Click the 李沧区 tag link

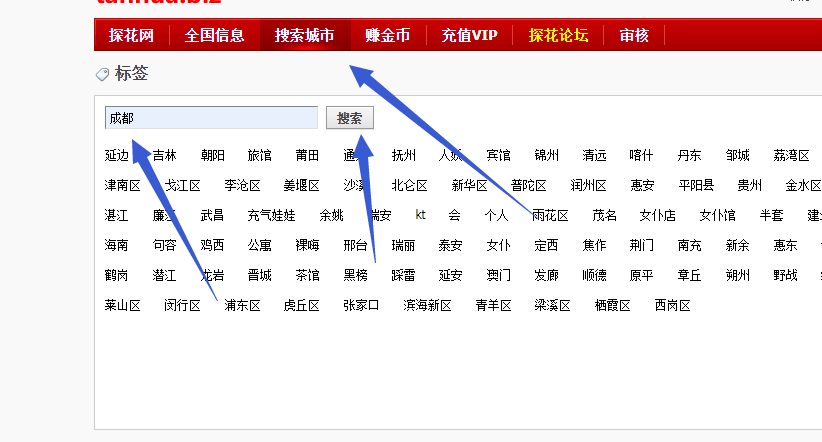pyautogui.click(x=242, y=185)
